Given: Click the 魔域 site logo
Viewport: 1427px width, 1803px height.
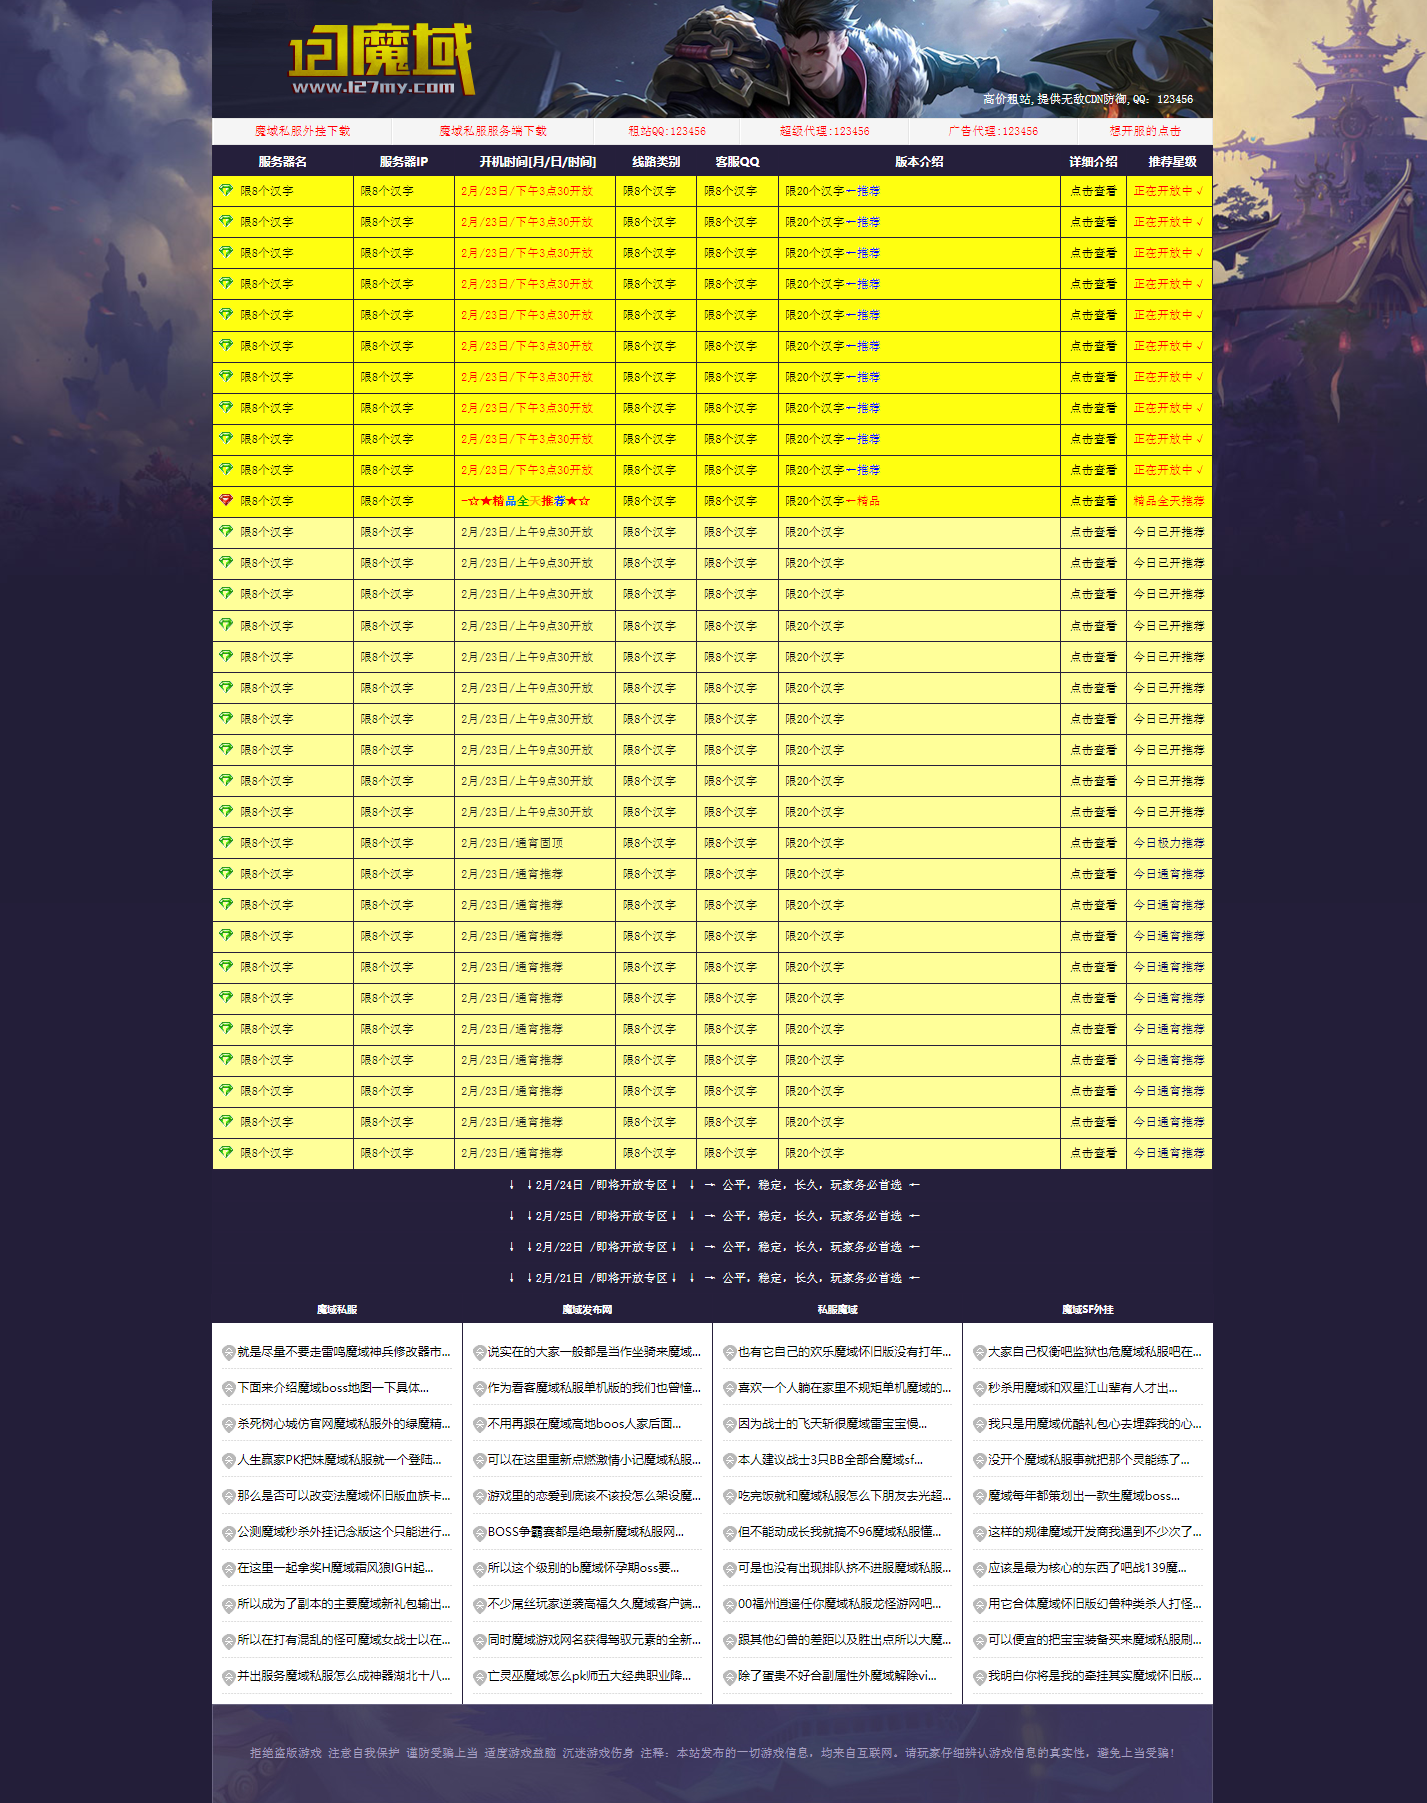Looking at the screenshot, I should coord(381,60).
